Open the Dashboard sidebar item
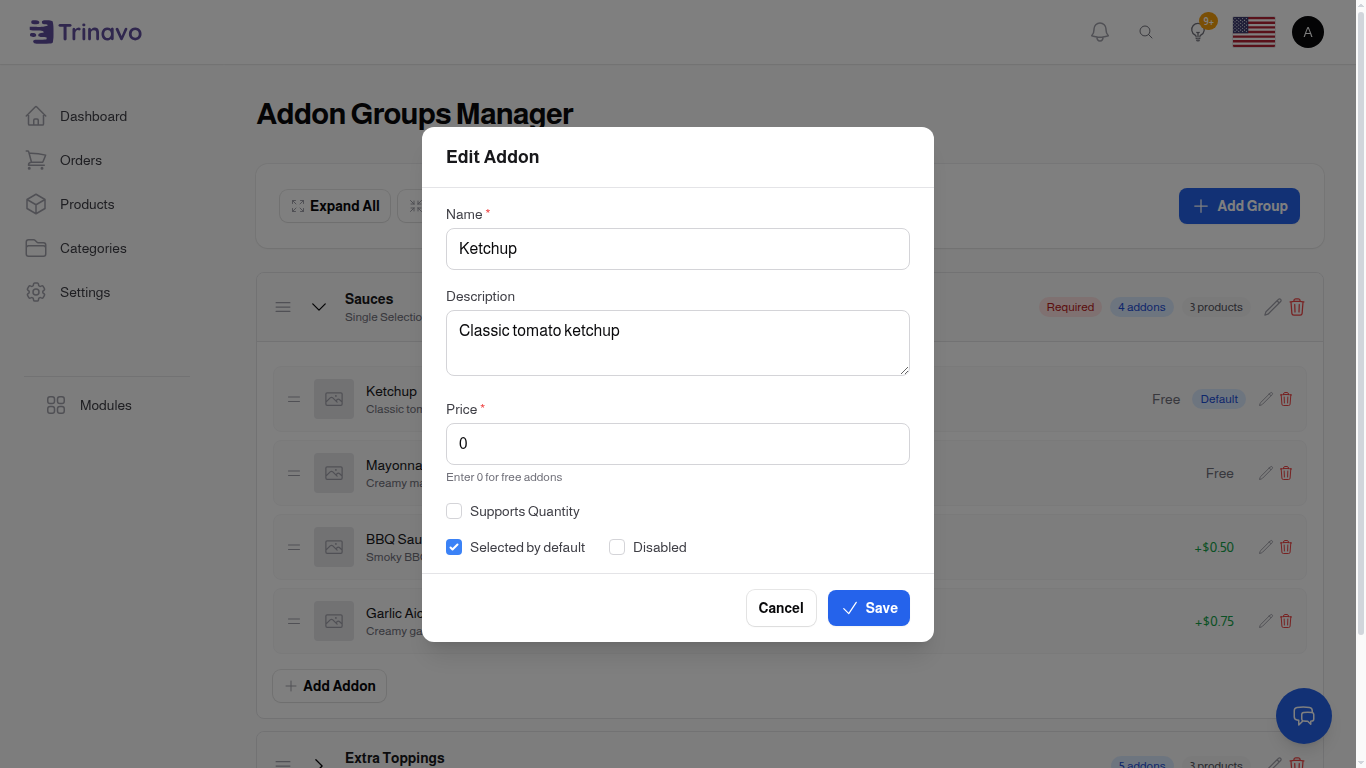Image resolution: width=1366 pixels, height=768 pixels. click(93, 116)
